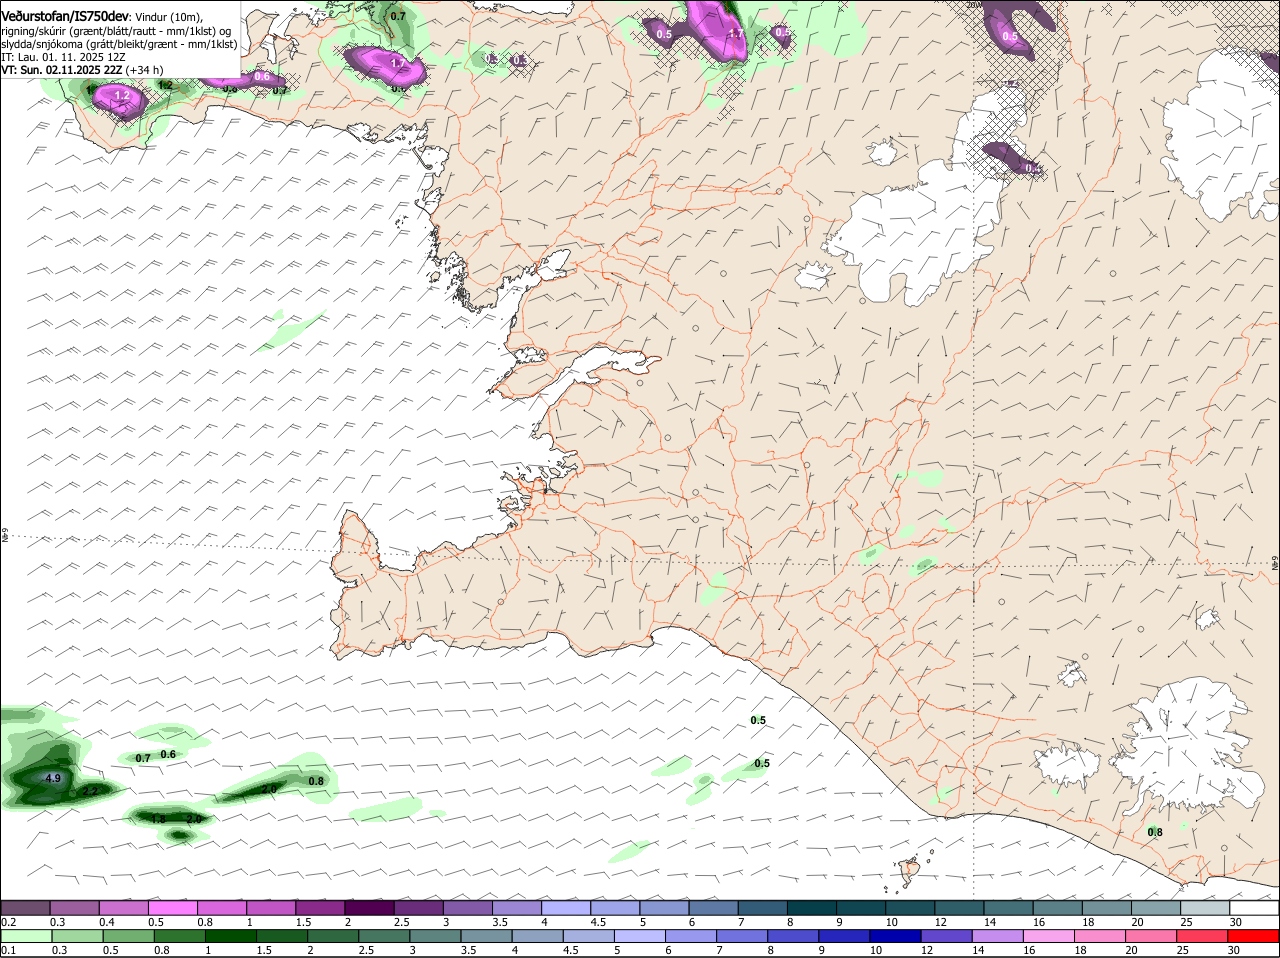This screenshot has height=958, width=1280.
Task: Click the 0.2 purple swatch in snow legend
Action: [25, 907]
